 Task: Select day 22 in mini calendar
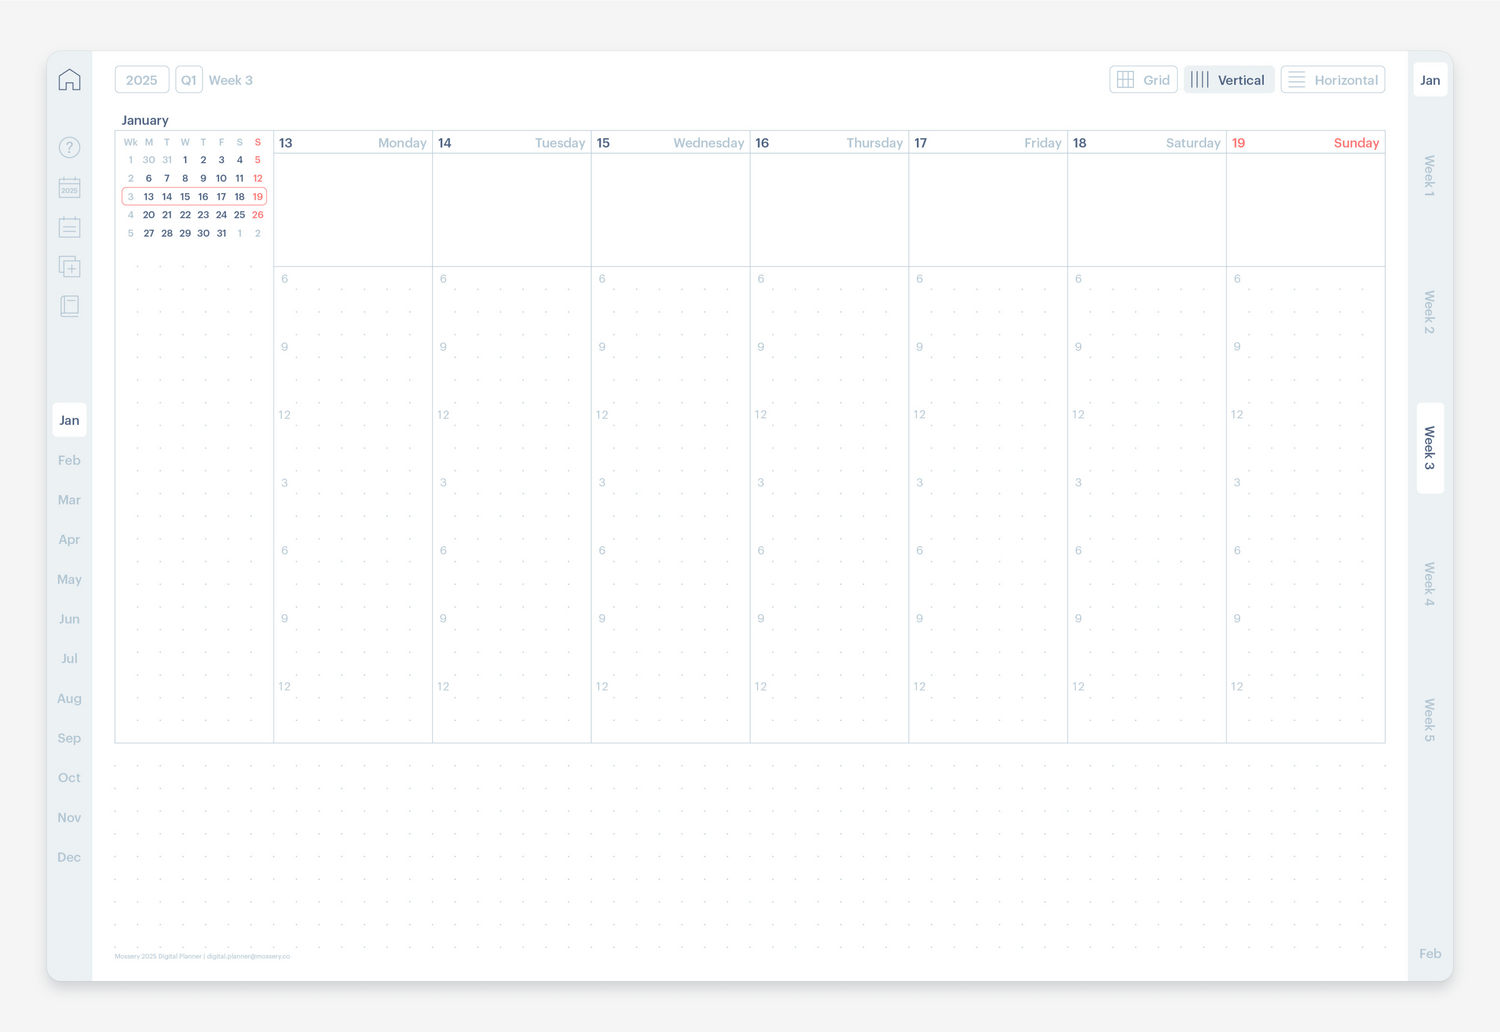[x=185, y=215]
